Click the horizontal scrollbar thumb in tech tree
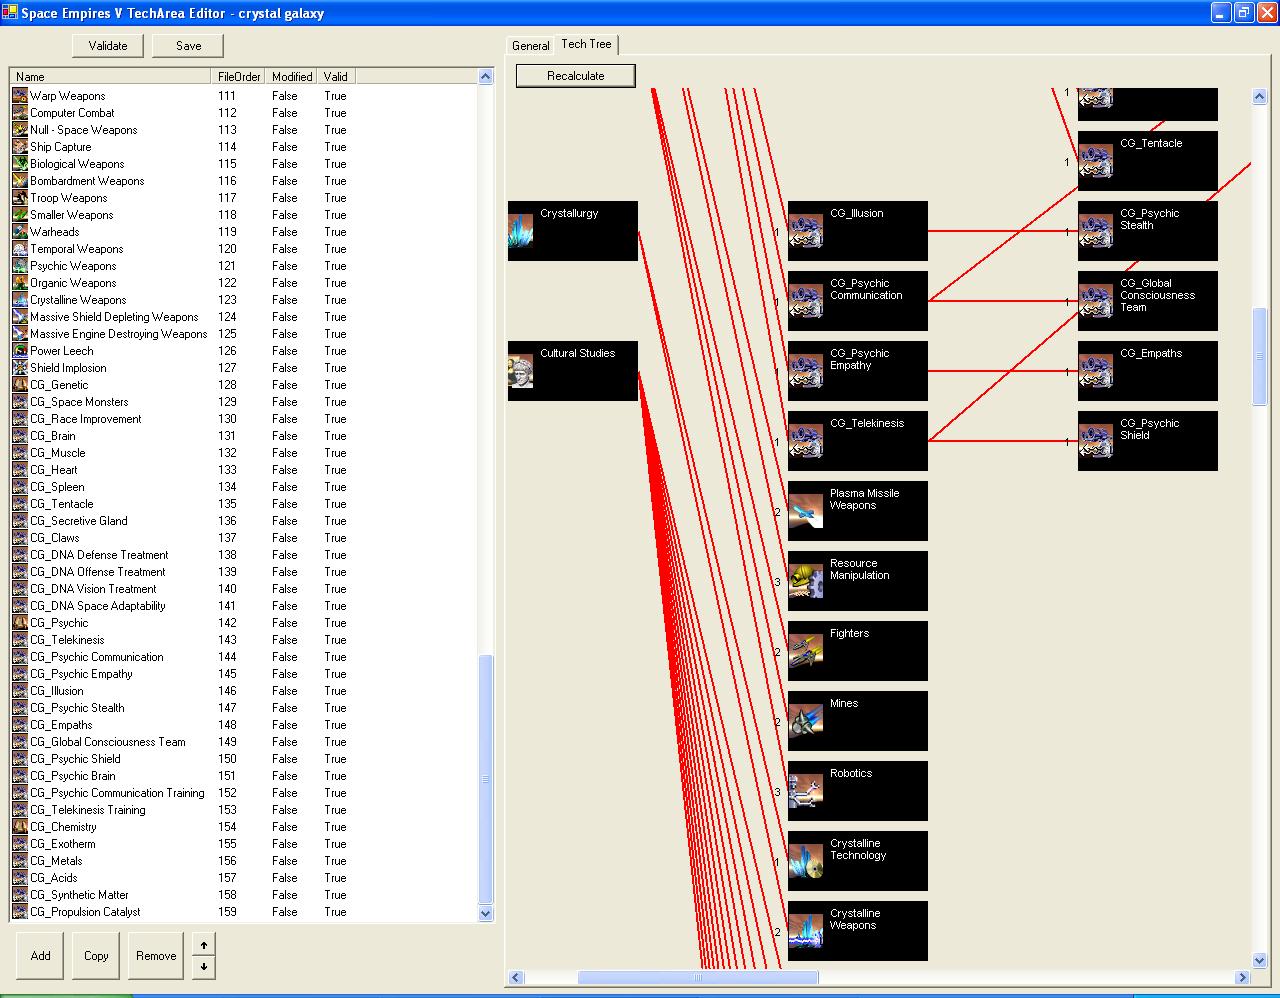 [x=697, y=977]
